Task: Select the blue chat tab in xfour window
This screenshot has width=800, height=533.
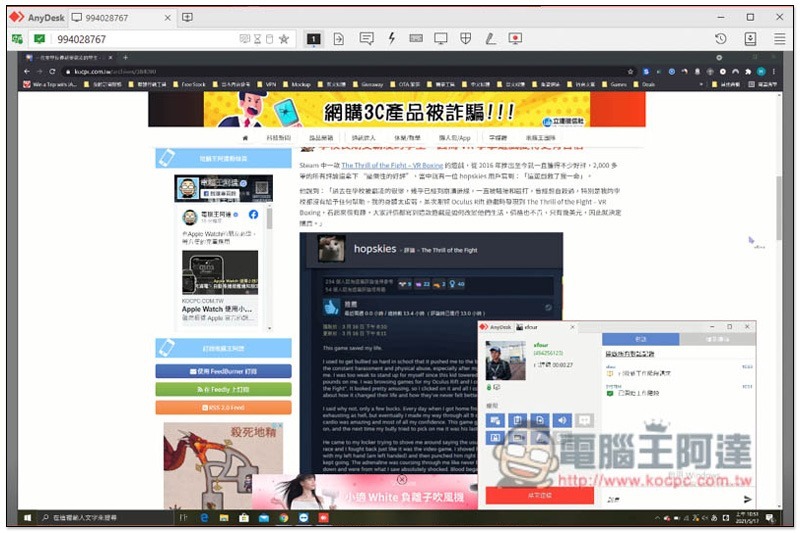Action: (x=640, y=339)
